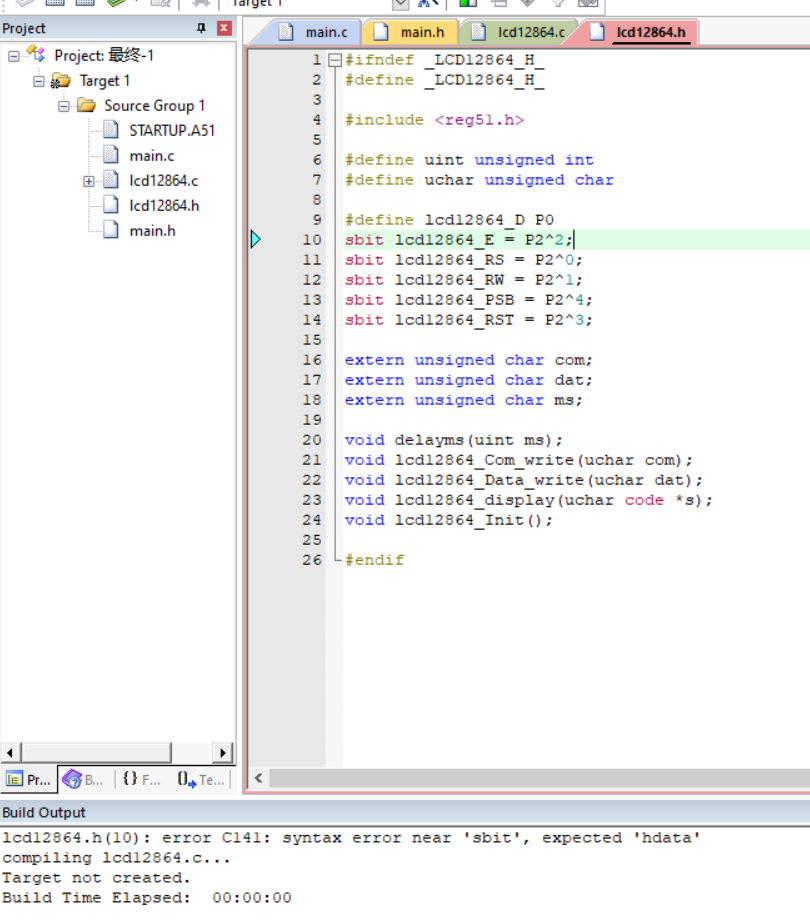The image size is (810, 921).
Task: Click the '#define uint unsigned int' line
Action: pos(469,160)
